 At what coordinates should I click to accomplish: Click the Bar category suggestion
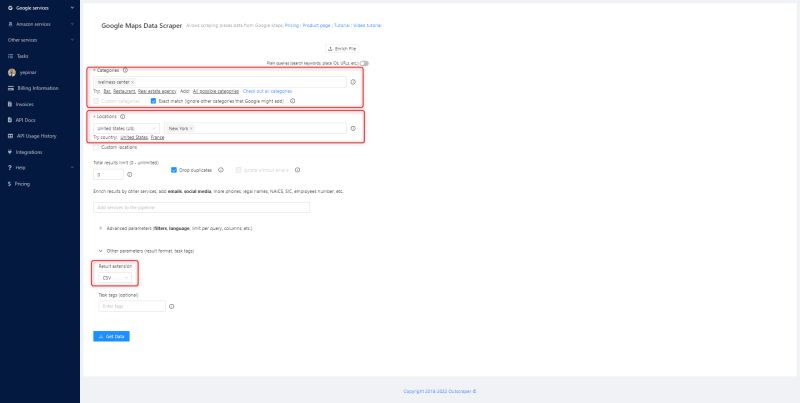[x=107, y=91]
